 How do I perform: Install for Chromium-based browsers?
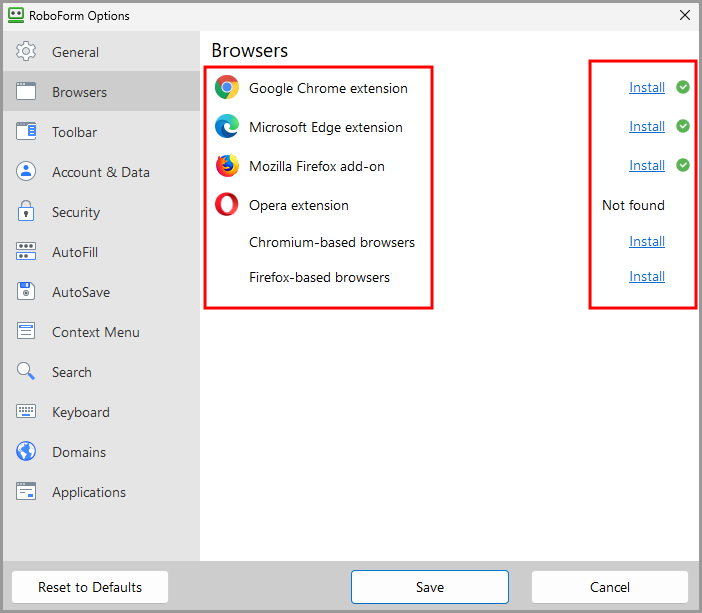pos(646,241)
